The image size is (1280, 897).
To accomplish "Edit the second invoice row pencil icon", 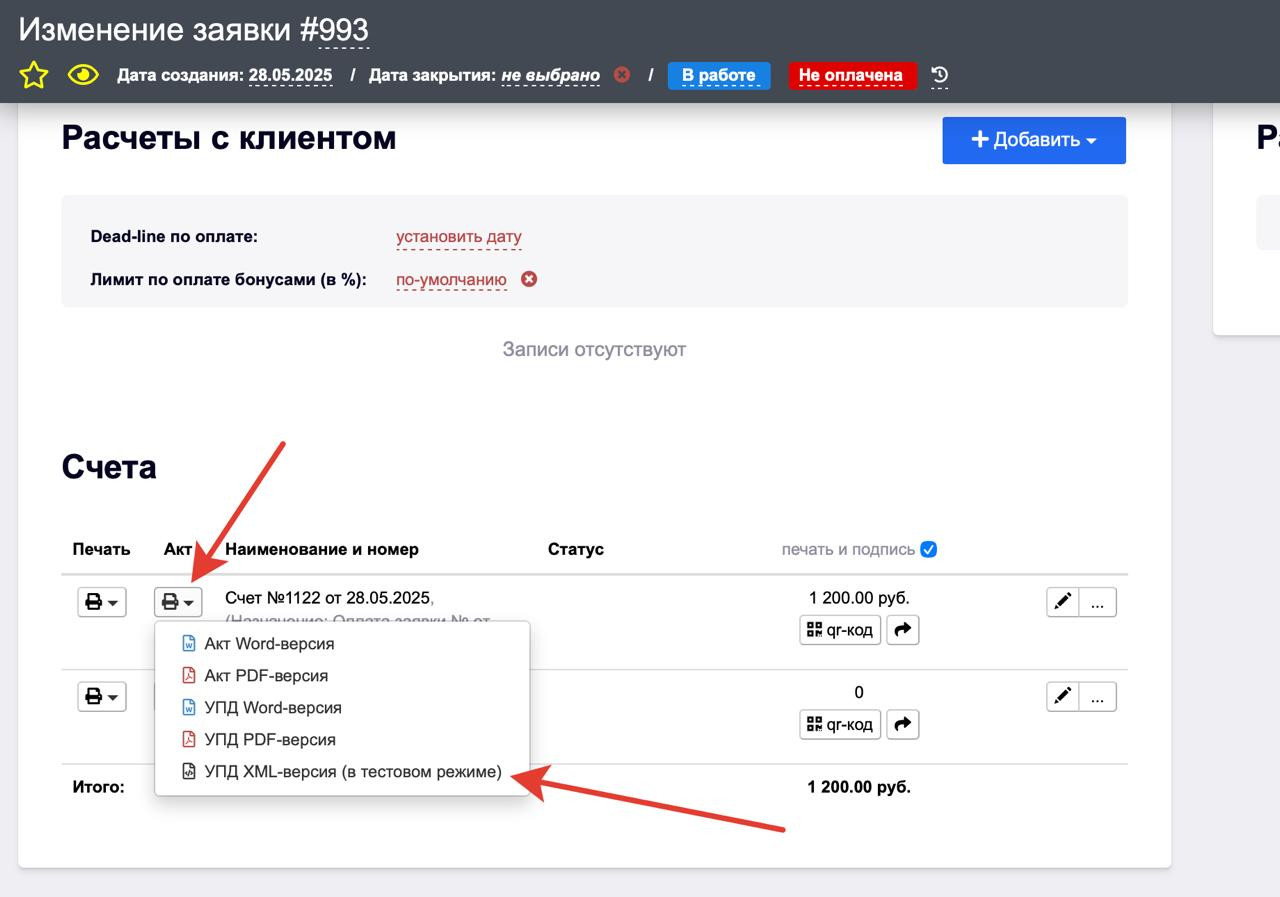I will coord(1063,696).
